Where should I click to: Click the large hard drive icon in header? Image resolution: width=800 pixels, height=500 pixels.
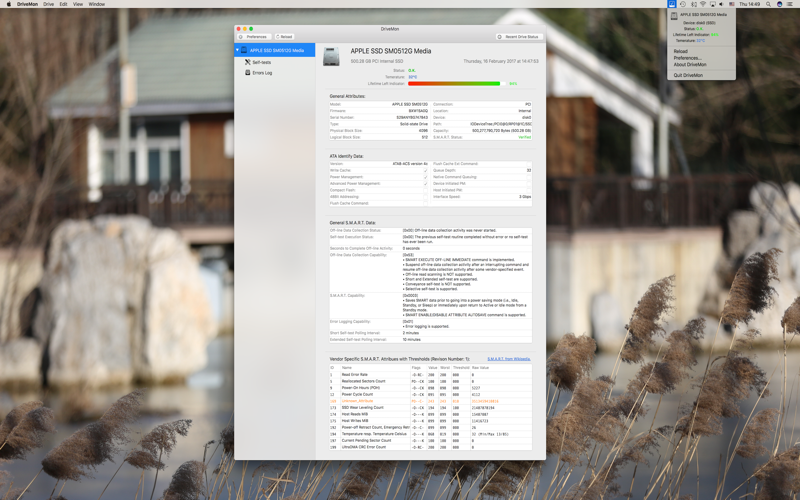[x=331, y=57]
